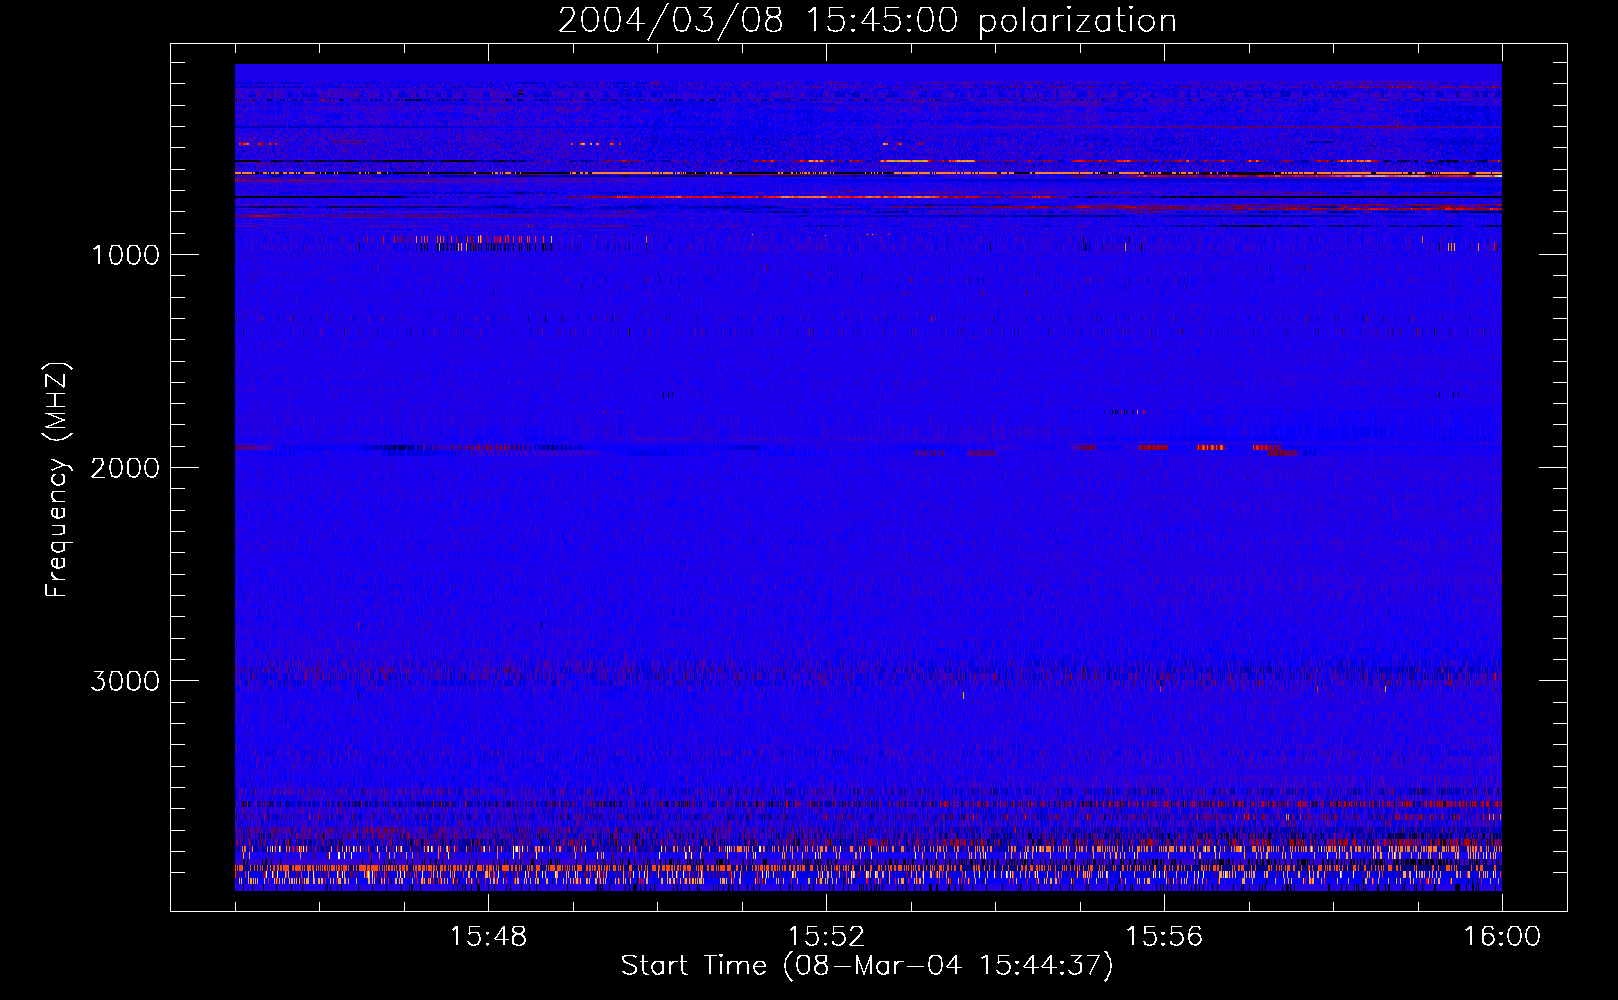Click the 15:52 time tick label
Screen dimensions: 1618x1000
(826, 937)
